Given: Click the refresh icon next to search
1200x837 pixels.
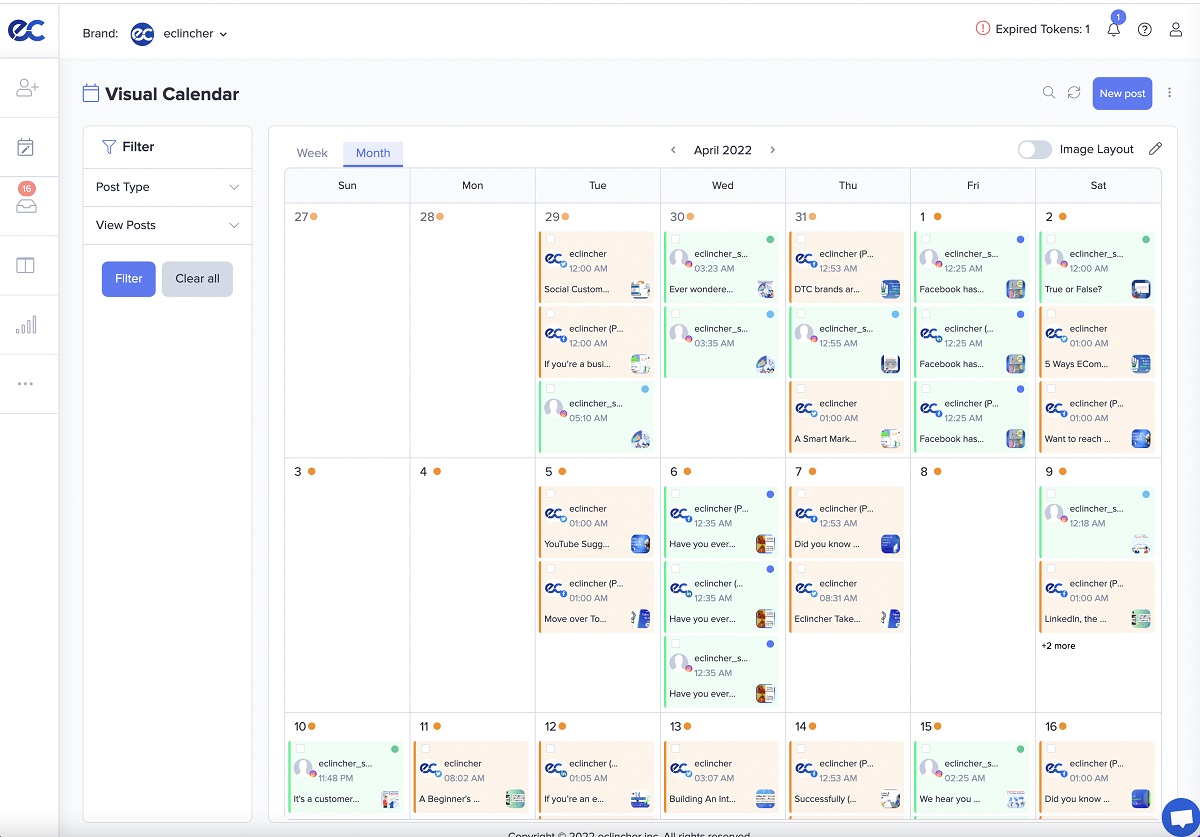Looking at the screenshot, I should 1074,92.
